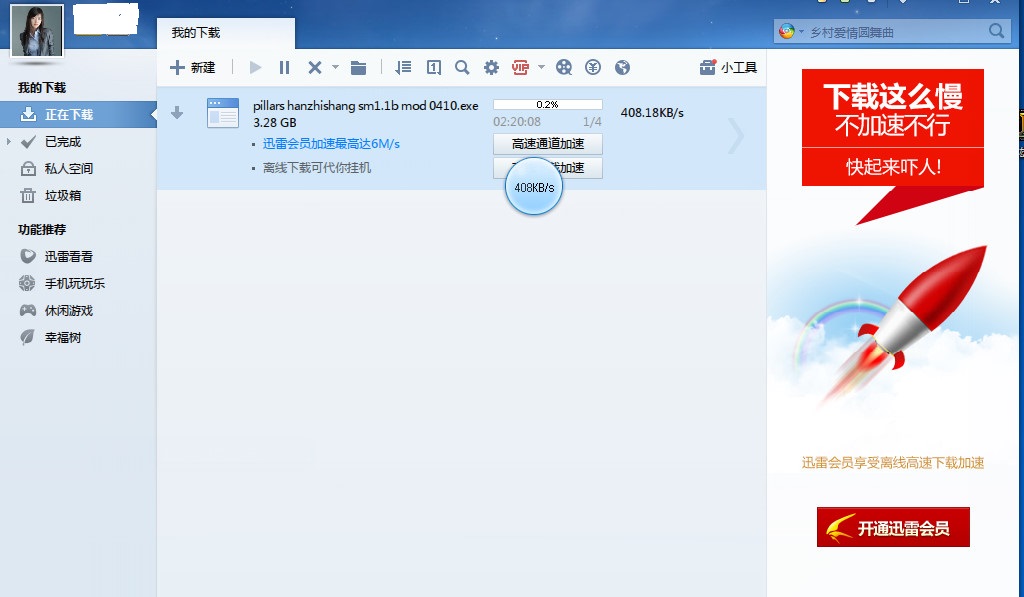Click the 开通迅雷会员 button
Screen dimensions: 1024x597
click(x=893, y=528)
